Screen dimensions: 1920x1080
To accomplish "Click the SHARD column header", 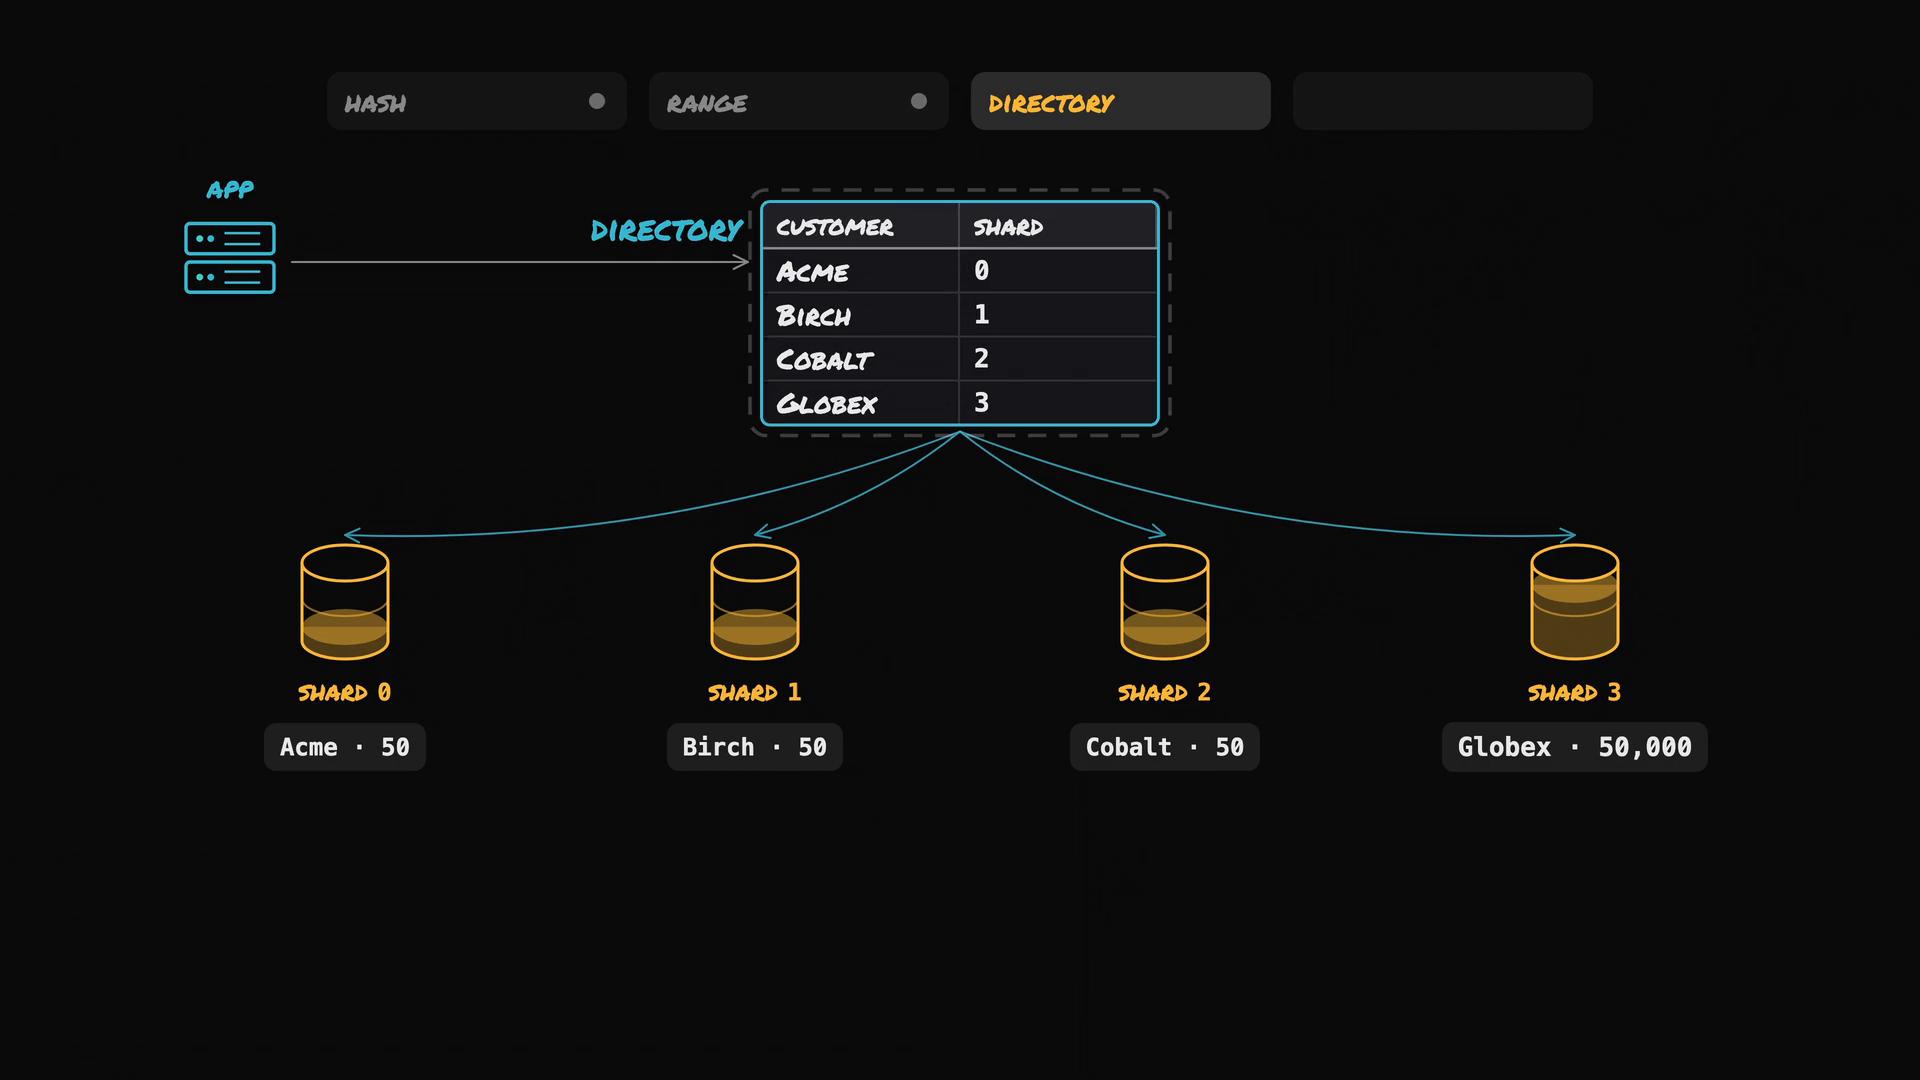I will [1058, 226].
